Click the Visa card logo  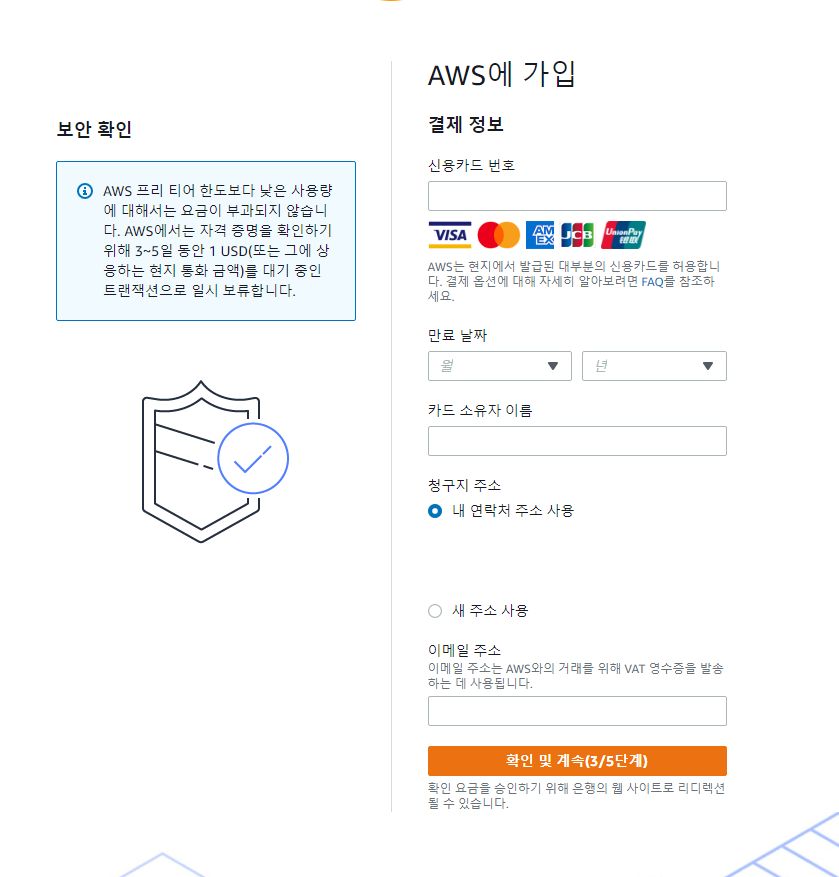(x=450, y=235)
